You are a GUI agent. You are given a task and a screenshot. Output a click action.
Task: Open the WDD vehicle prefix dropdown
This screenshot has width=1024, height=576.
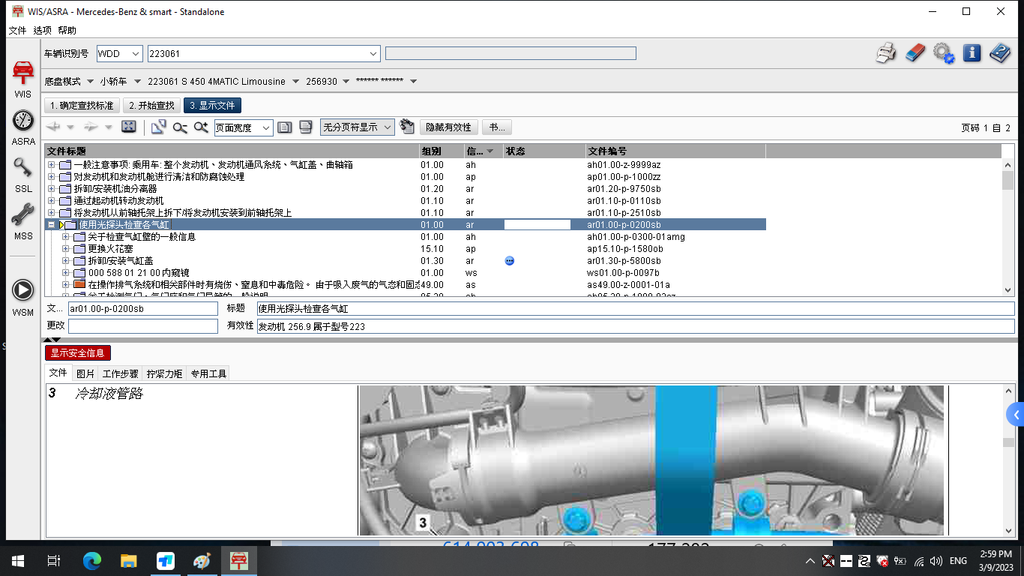[x=136, y=54]
